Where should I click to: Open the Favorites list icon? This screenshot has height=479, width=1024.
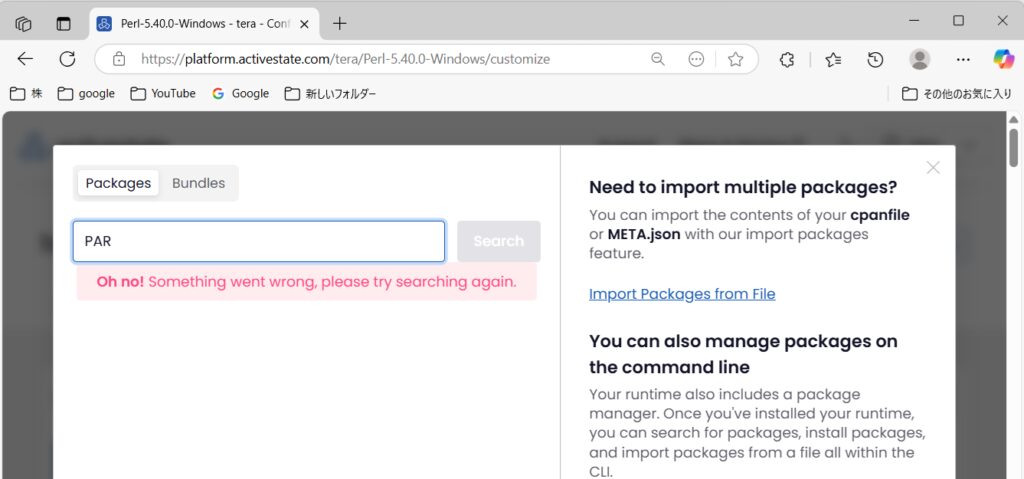833,59
